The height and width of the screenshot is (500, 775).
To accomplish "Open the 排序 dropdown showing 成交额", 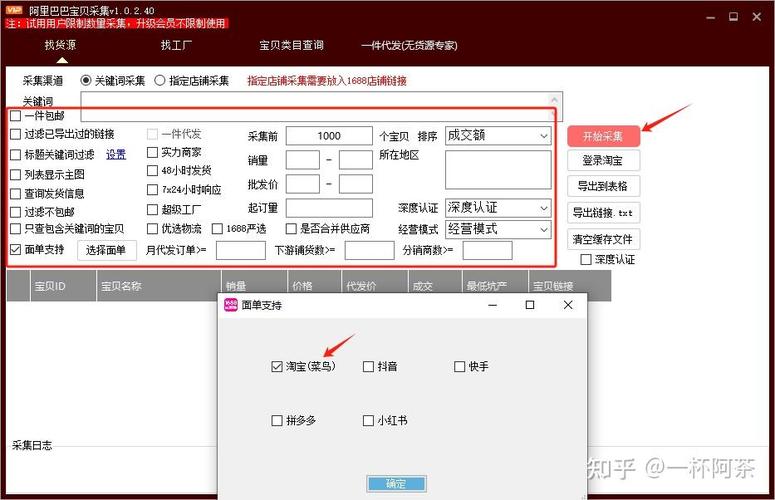I will coord(498,135).
